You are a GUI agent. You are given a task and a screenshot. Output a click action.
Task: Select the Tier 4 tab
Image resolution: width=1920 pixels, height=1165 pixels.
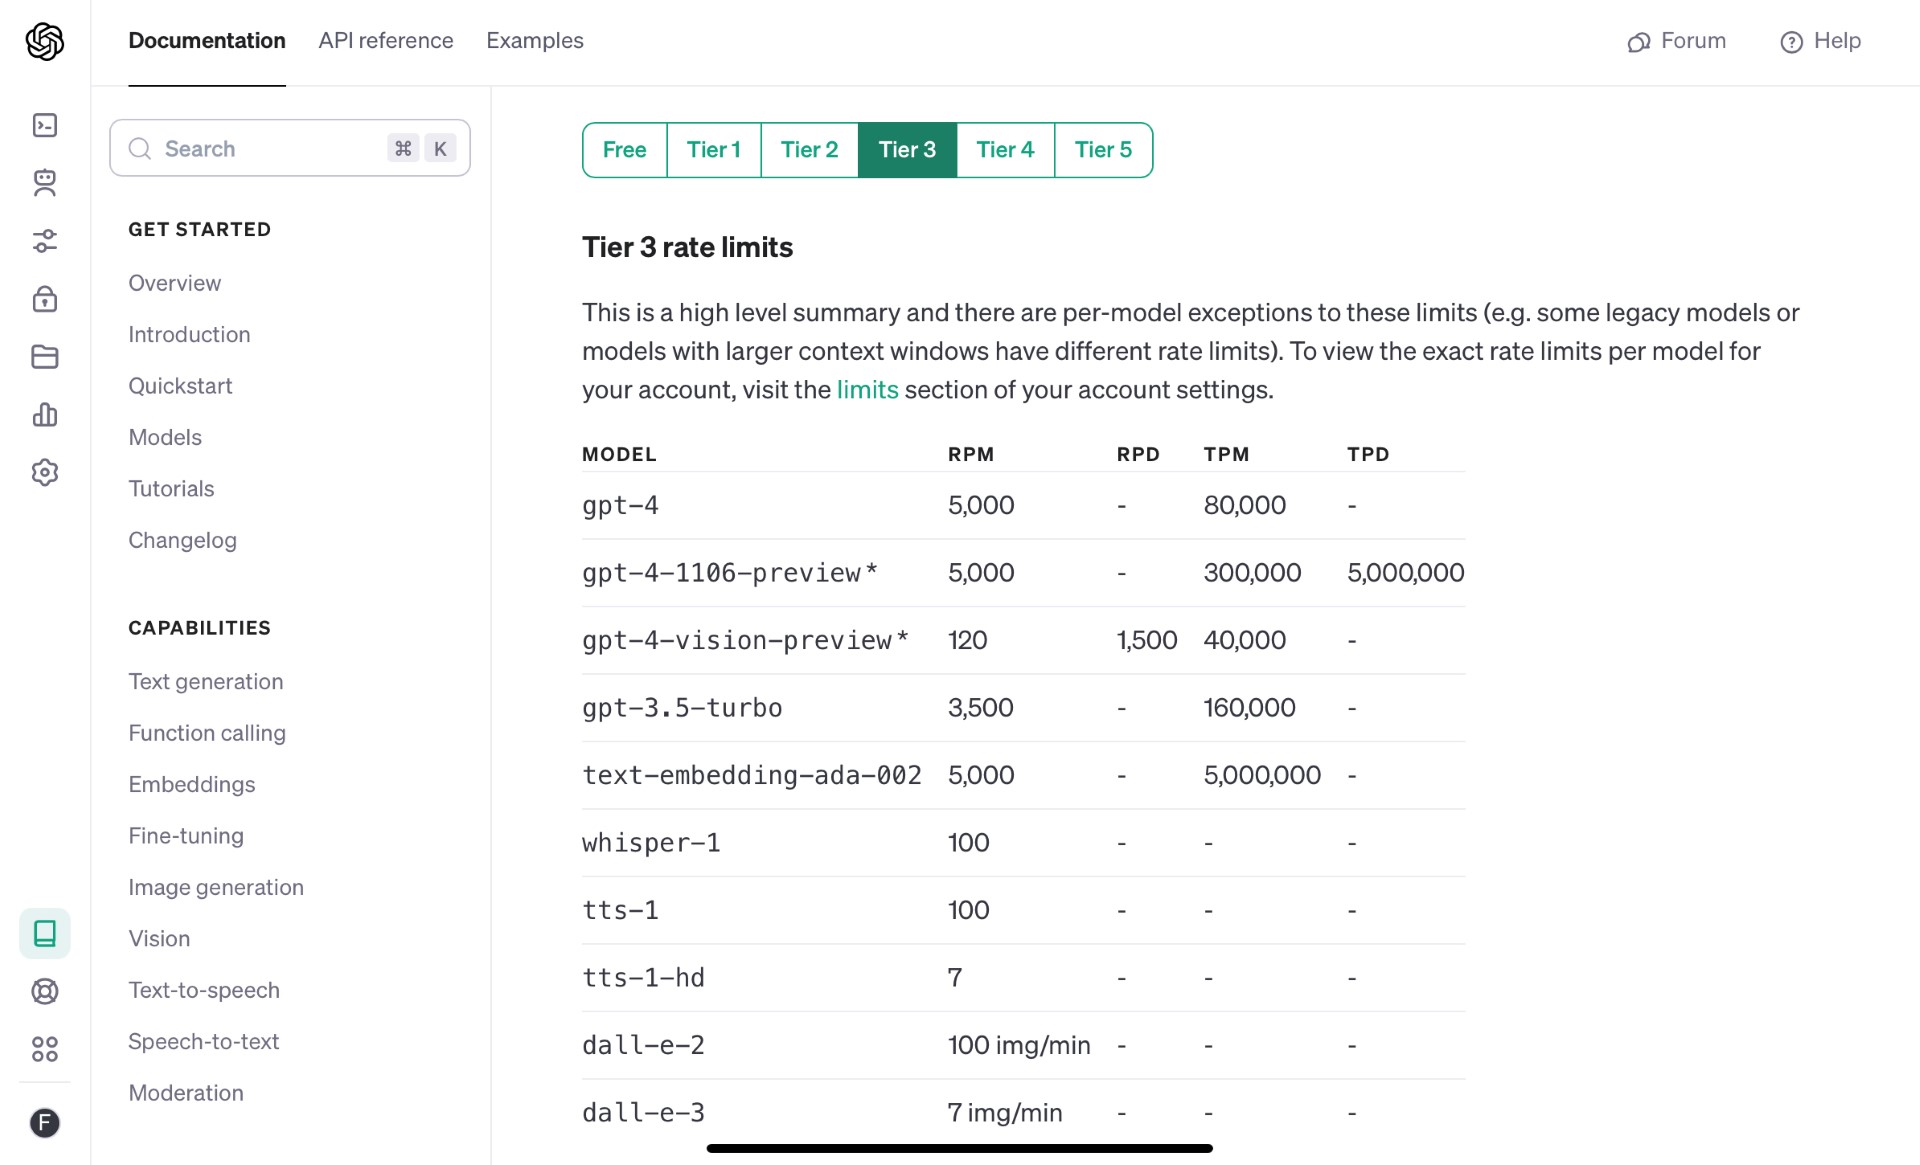pos(1005,150)
